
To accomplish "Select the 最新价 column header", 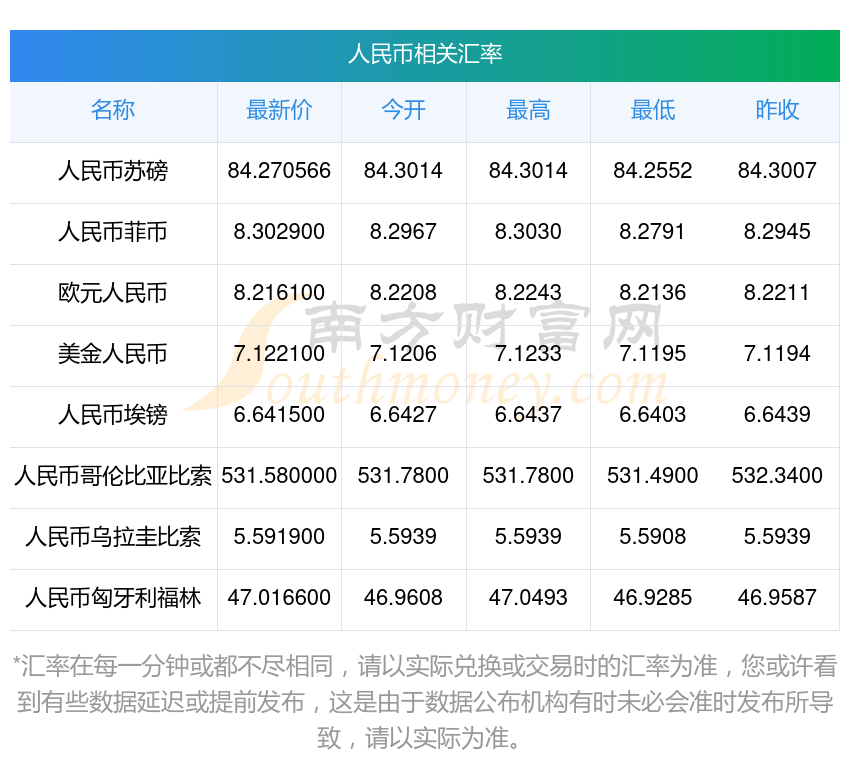I will [279, 111].
